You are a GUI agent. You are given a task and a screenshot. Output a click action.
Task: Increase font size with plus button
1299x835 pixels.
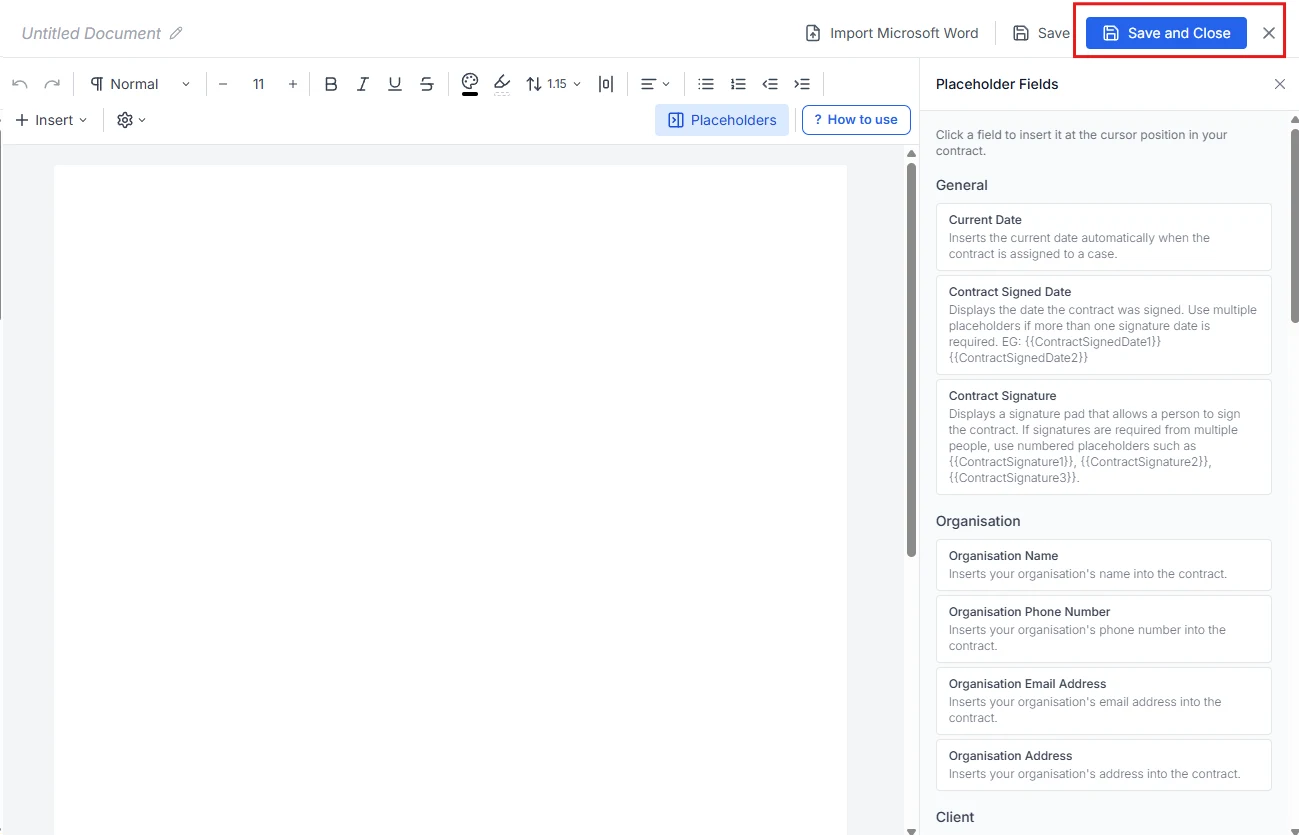pos(292,84)
